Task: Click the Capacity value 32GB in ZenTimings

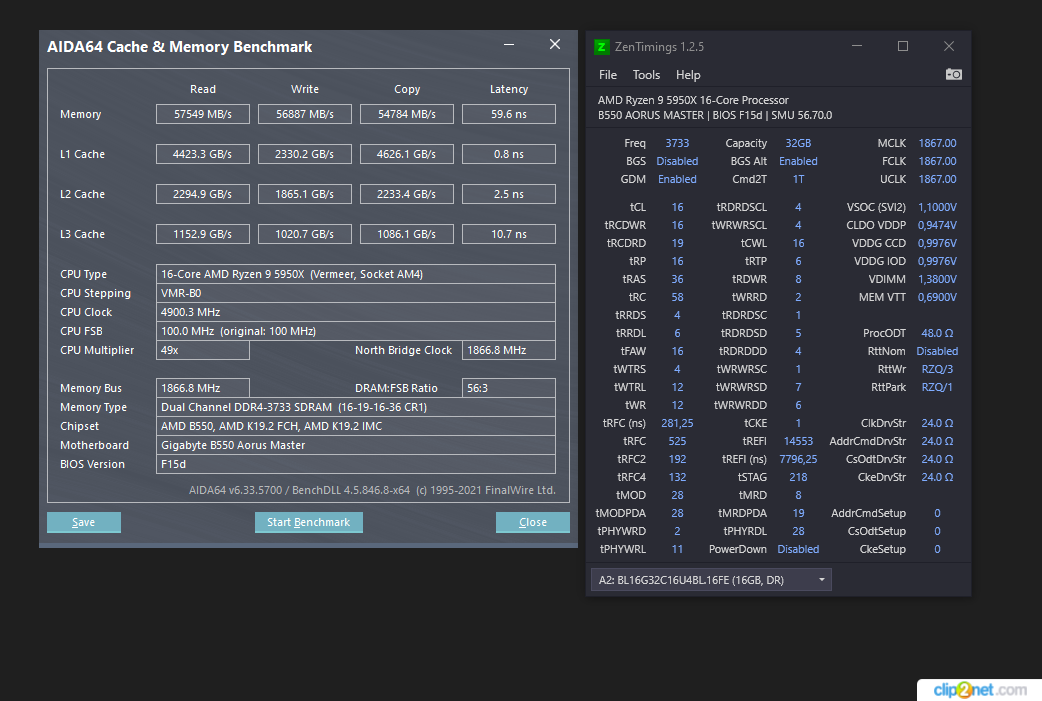Action: [798, 144]
